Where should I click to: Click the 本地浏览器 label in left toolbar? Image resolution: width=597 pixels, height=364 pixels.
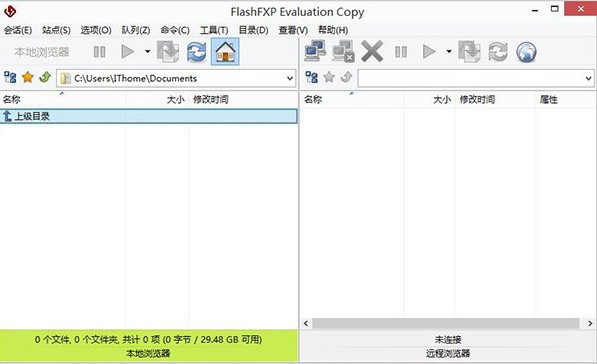click(42, 52)
